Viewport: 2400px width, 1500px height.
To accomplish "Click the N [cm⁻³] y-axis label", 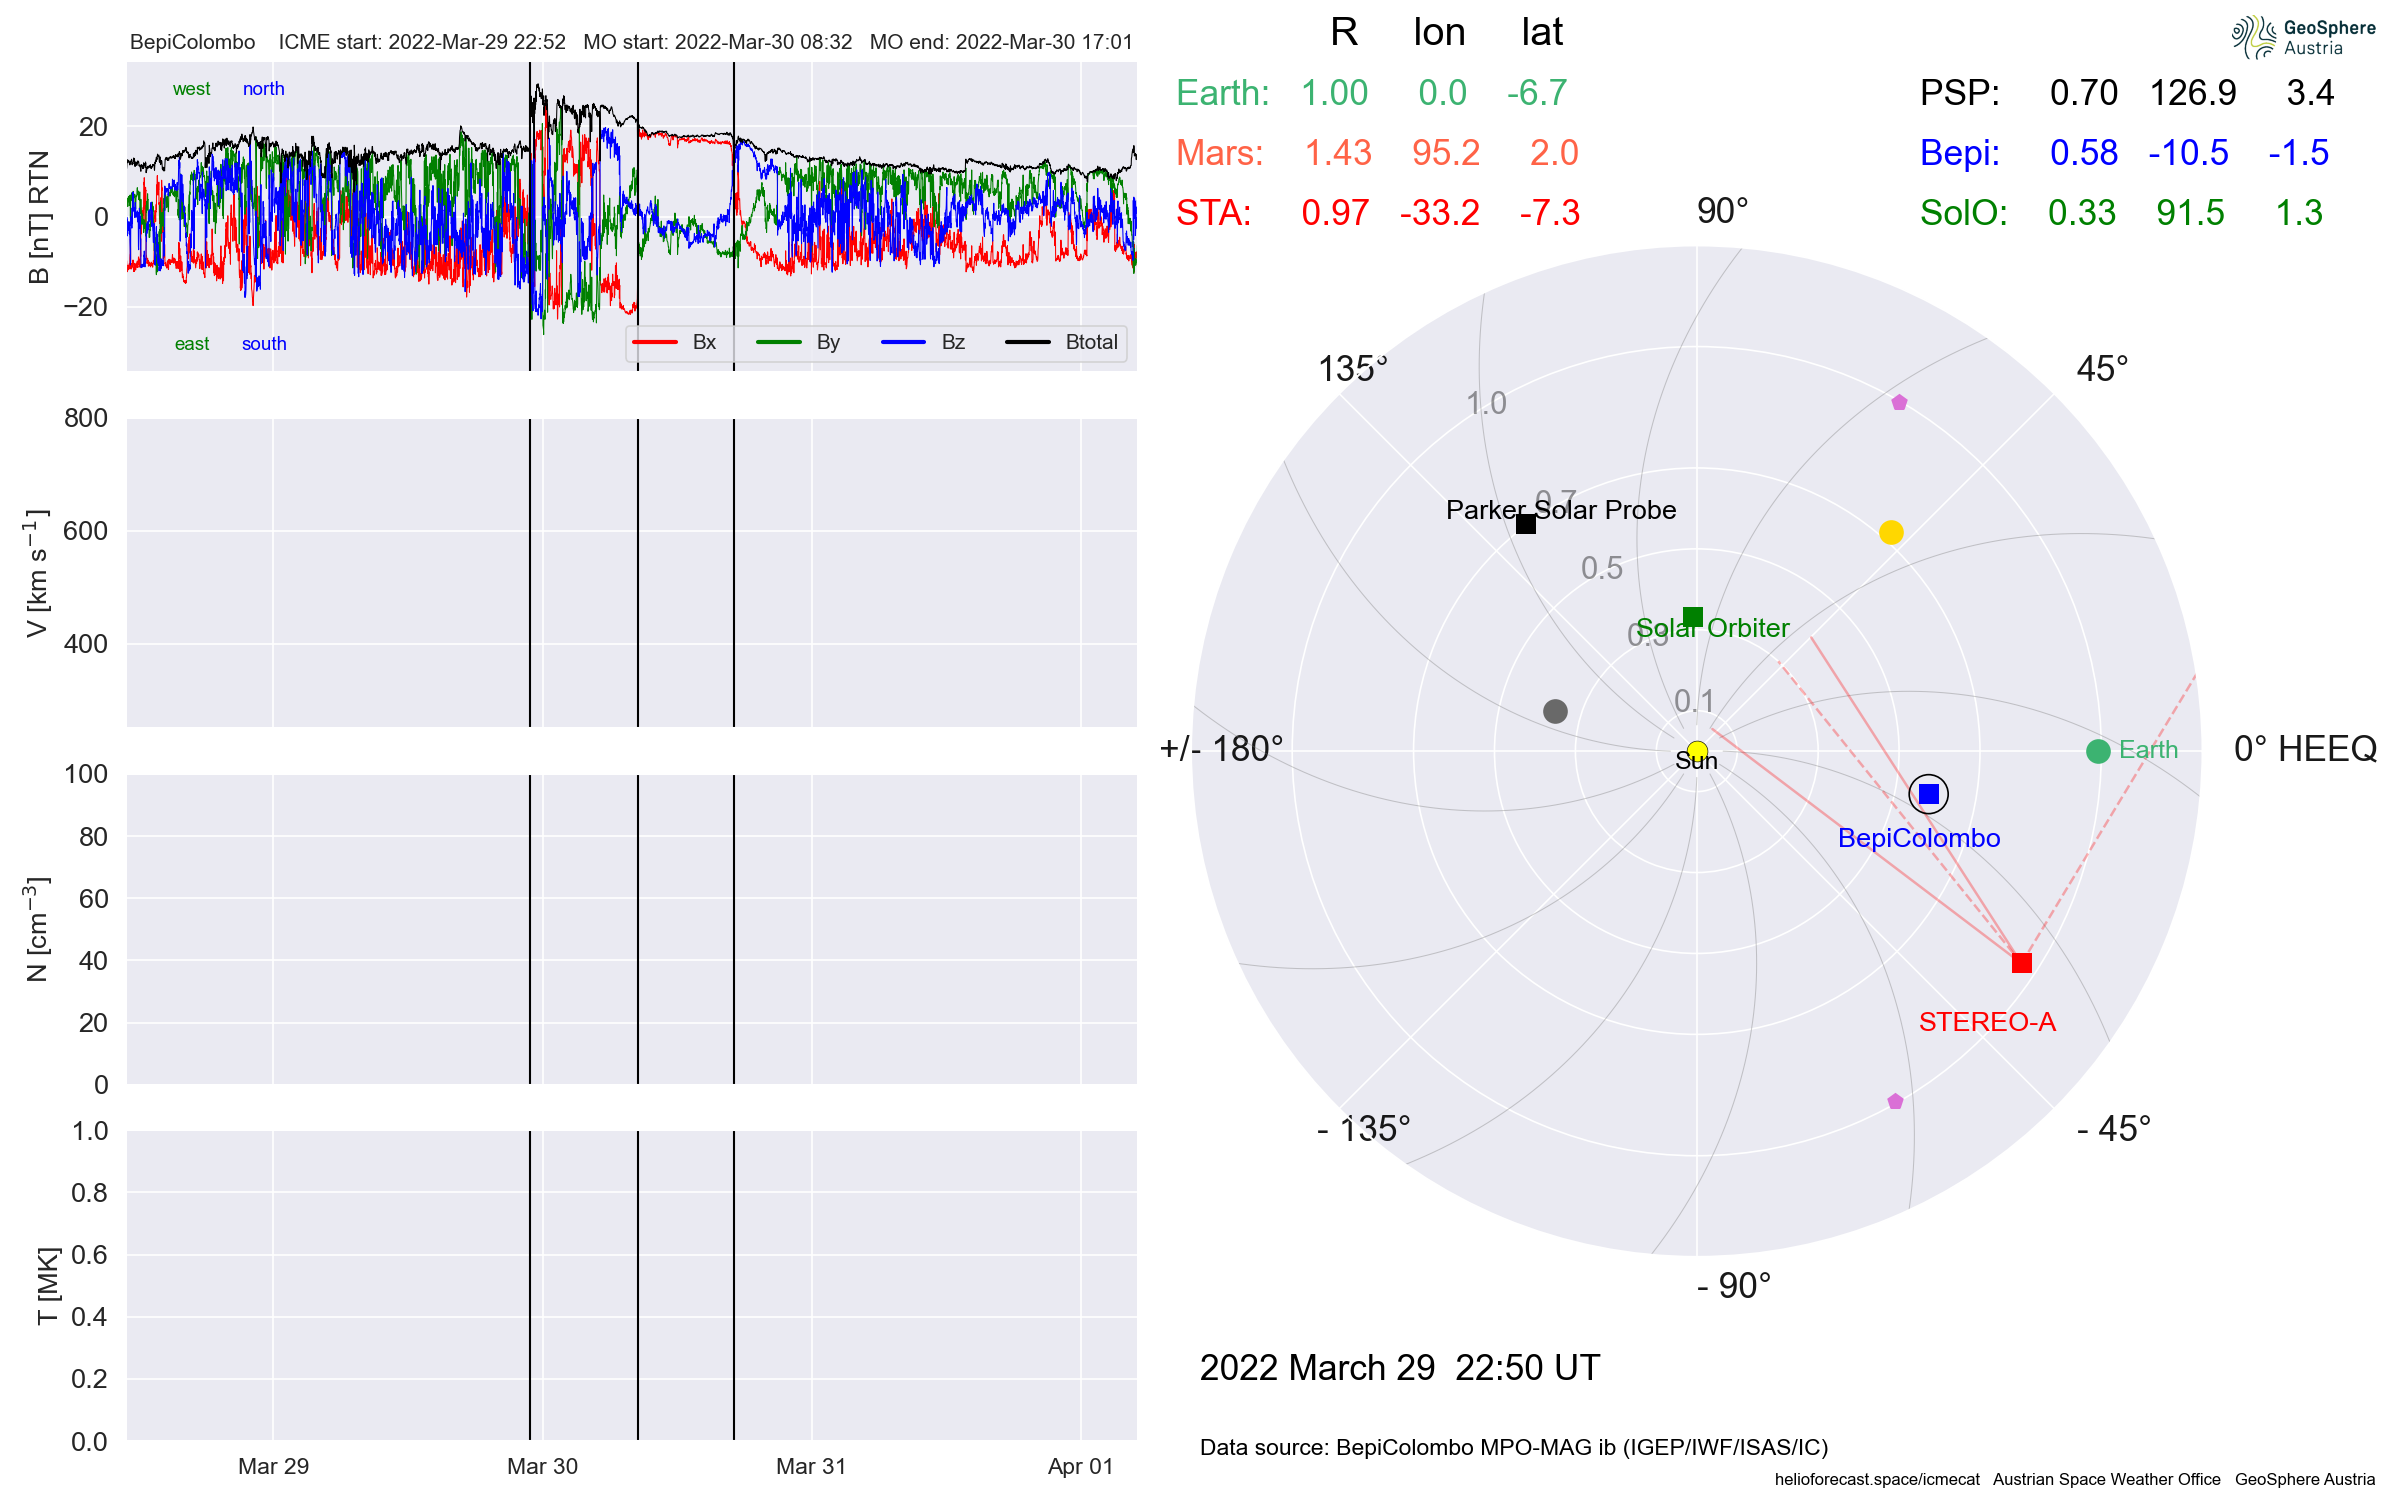I will point(37,929).
